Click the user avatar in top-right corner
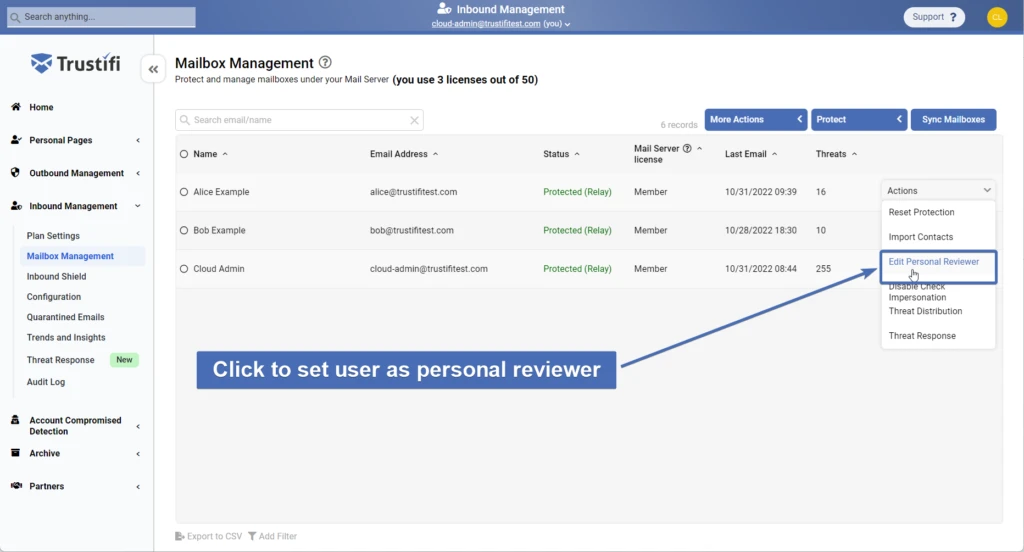This screenshot has width=1024, height=552. (x=996, y=17)
